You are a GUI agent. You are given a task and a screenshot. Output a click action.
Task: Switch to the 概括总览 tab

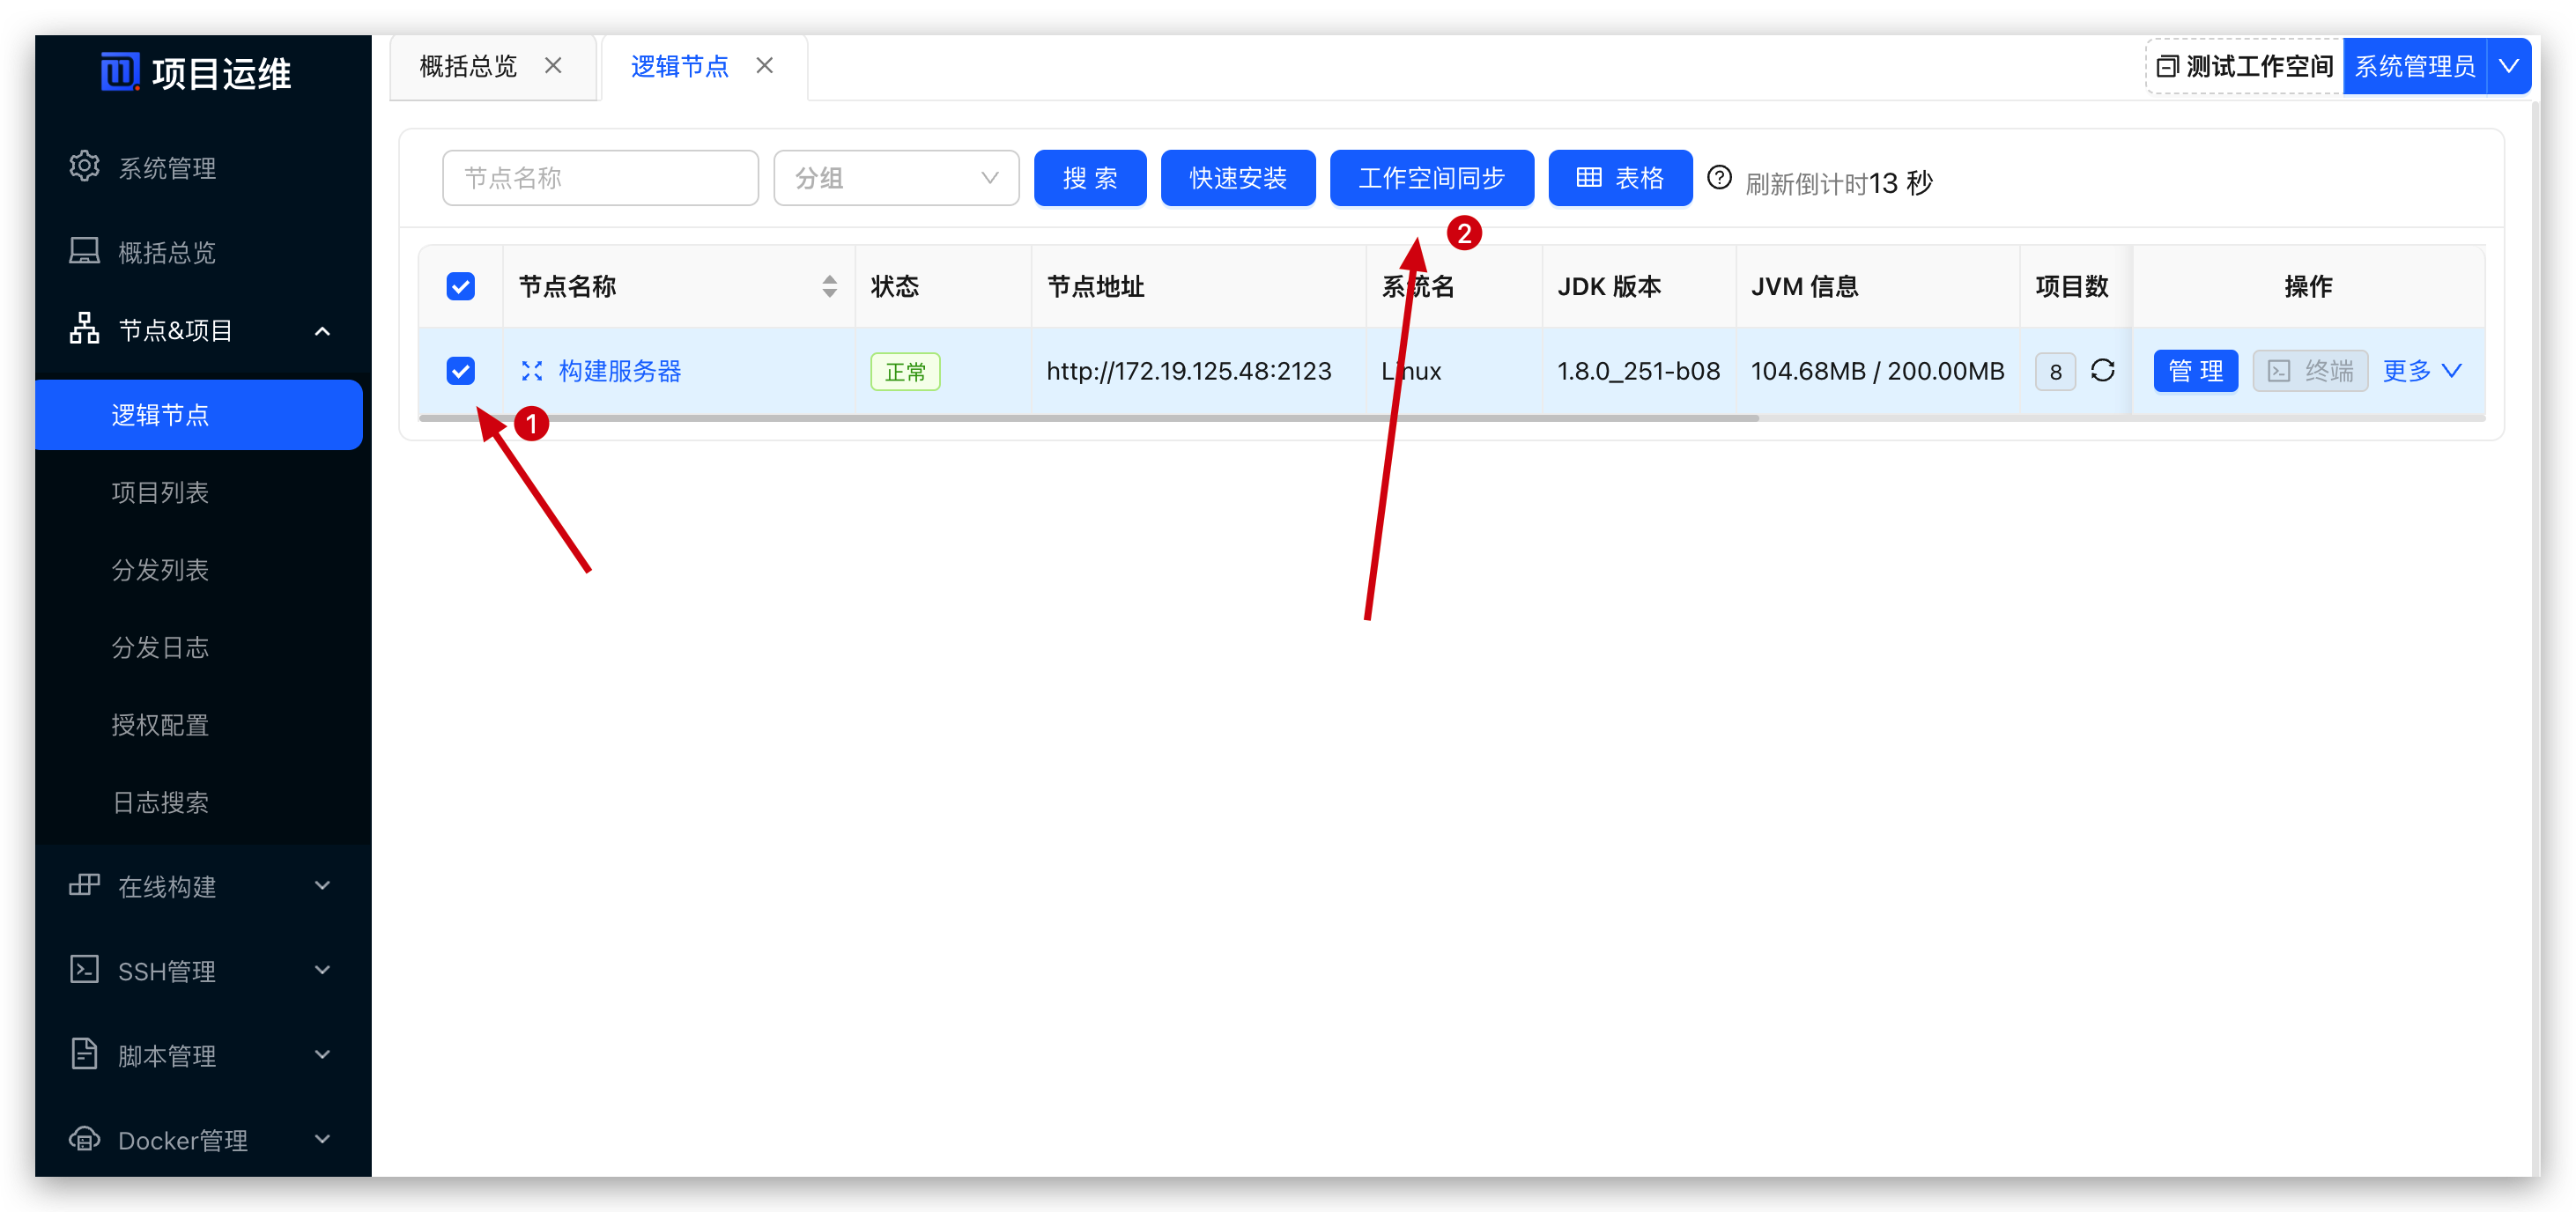point(468,66)
